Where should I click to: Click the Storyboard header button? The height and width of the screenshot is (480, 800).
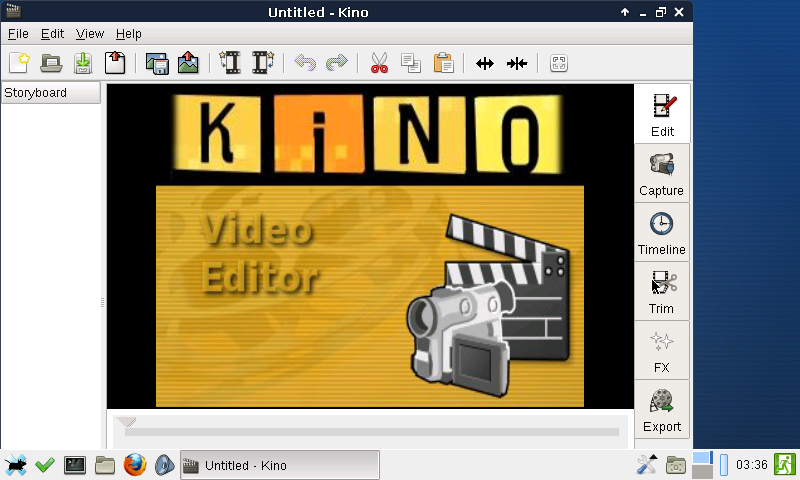[x=51, y=93]
